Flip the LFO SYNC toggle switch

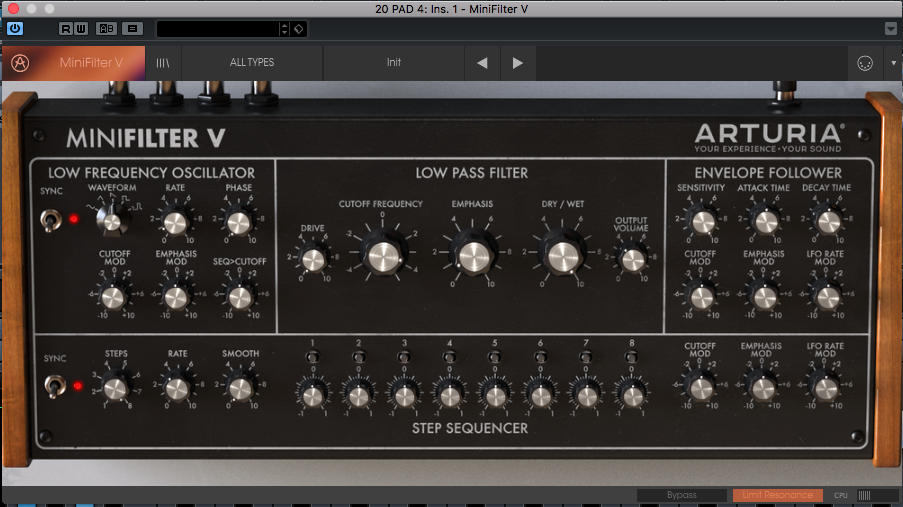(51, 220)
